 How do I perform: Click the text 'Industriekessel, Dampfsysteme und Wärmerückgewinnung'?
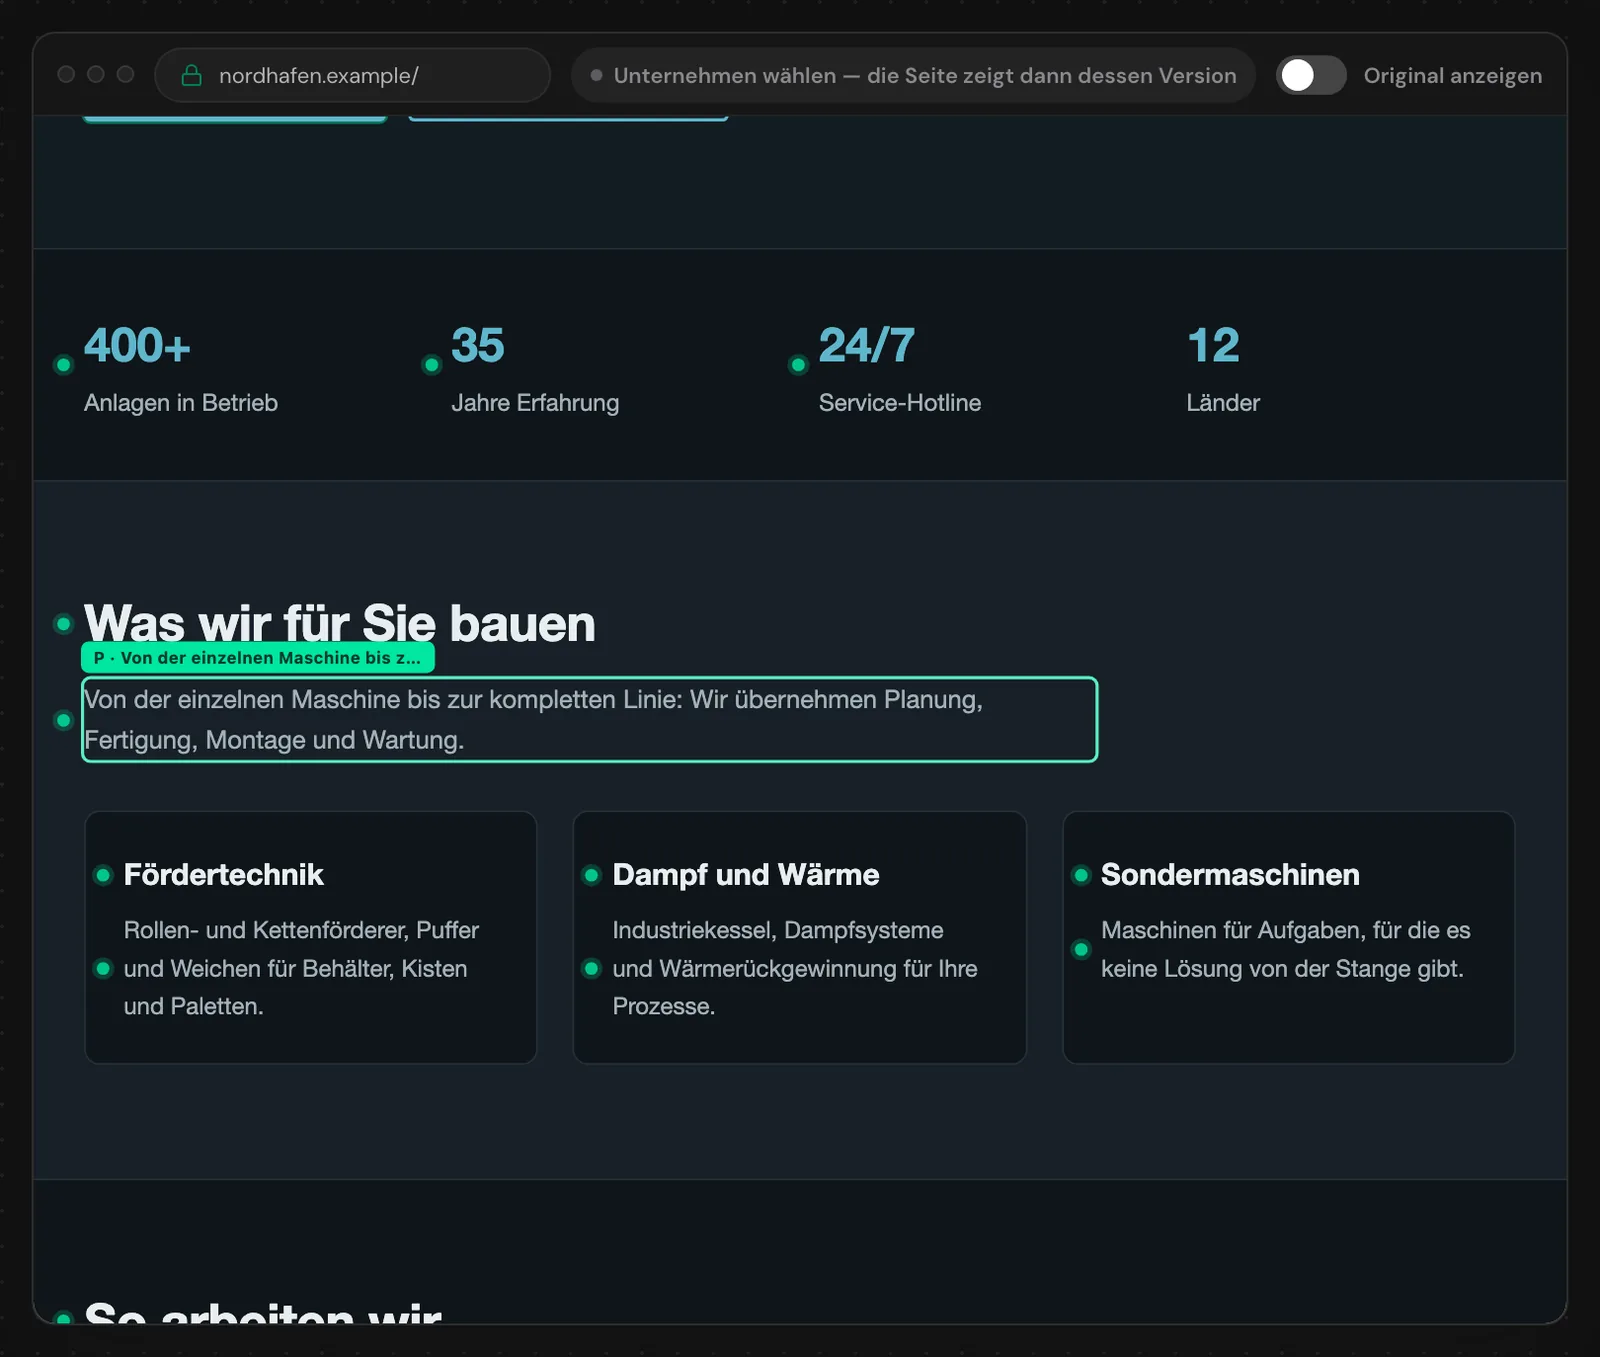point(795,949)
